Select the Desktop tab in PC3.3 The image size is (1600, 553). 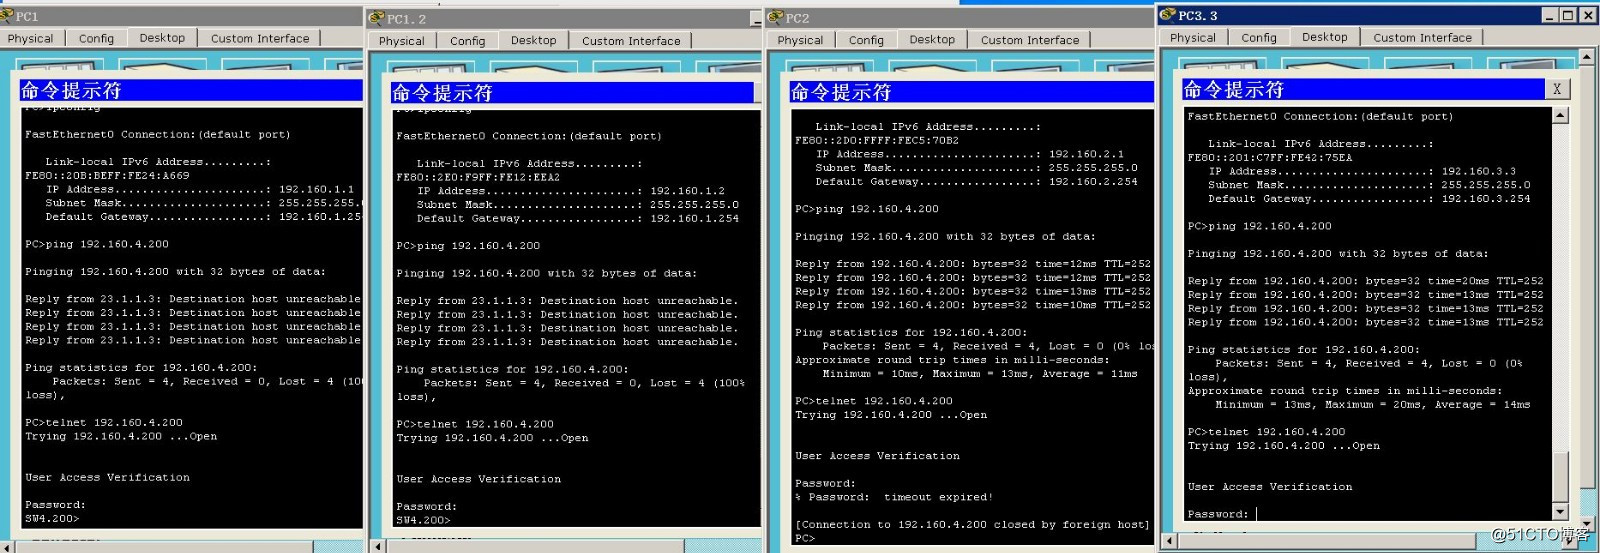[x=1325, y=36]
